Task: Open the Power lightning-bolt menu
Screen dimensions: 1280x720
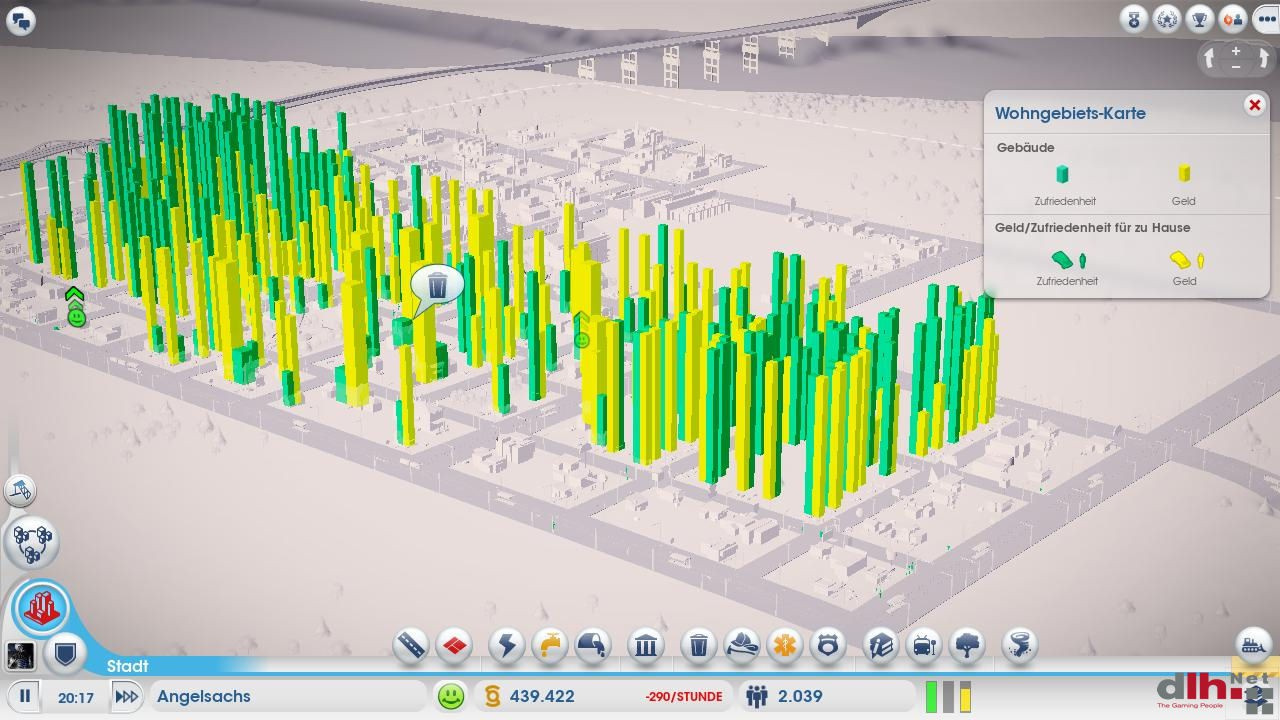Action: click(x=507, y=645)
